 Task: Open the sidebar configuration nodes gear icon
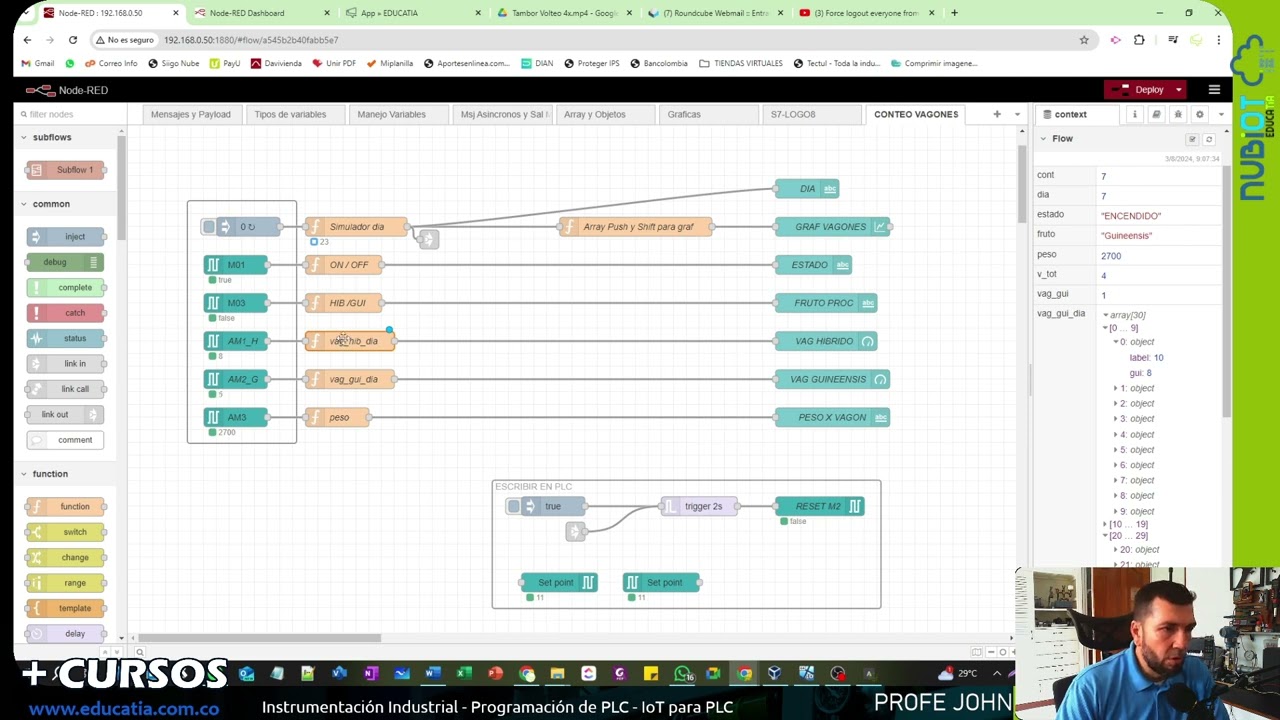[x=1200, y=114]
